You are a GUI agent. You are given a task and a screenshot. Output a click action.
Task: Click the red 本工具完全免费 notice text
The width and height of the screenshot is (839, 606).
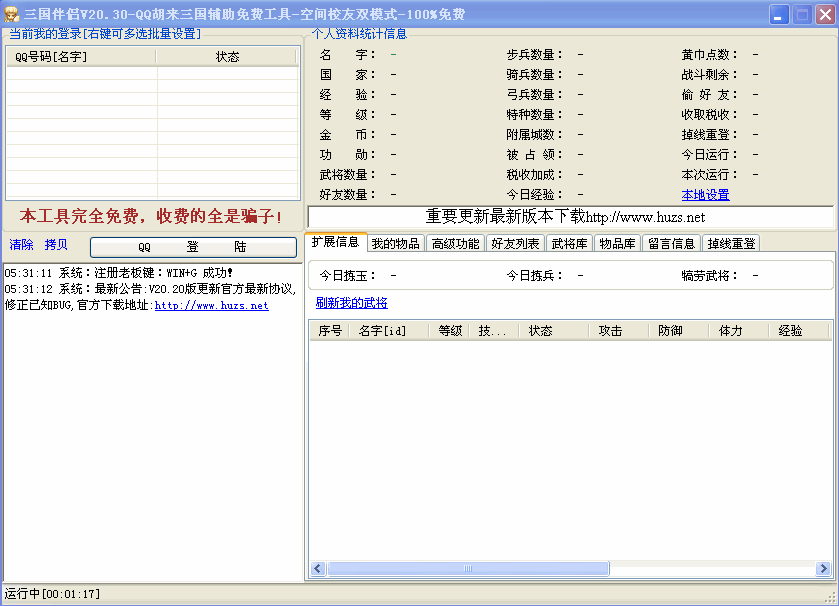click(151, 216)
